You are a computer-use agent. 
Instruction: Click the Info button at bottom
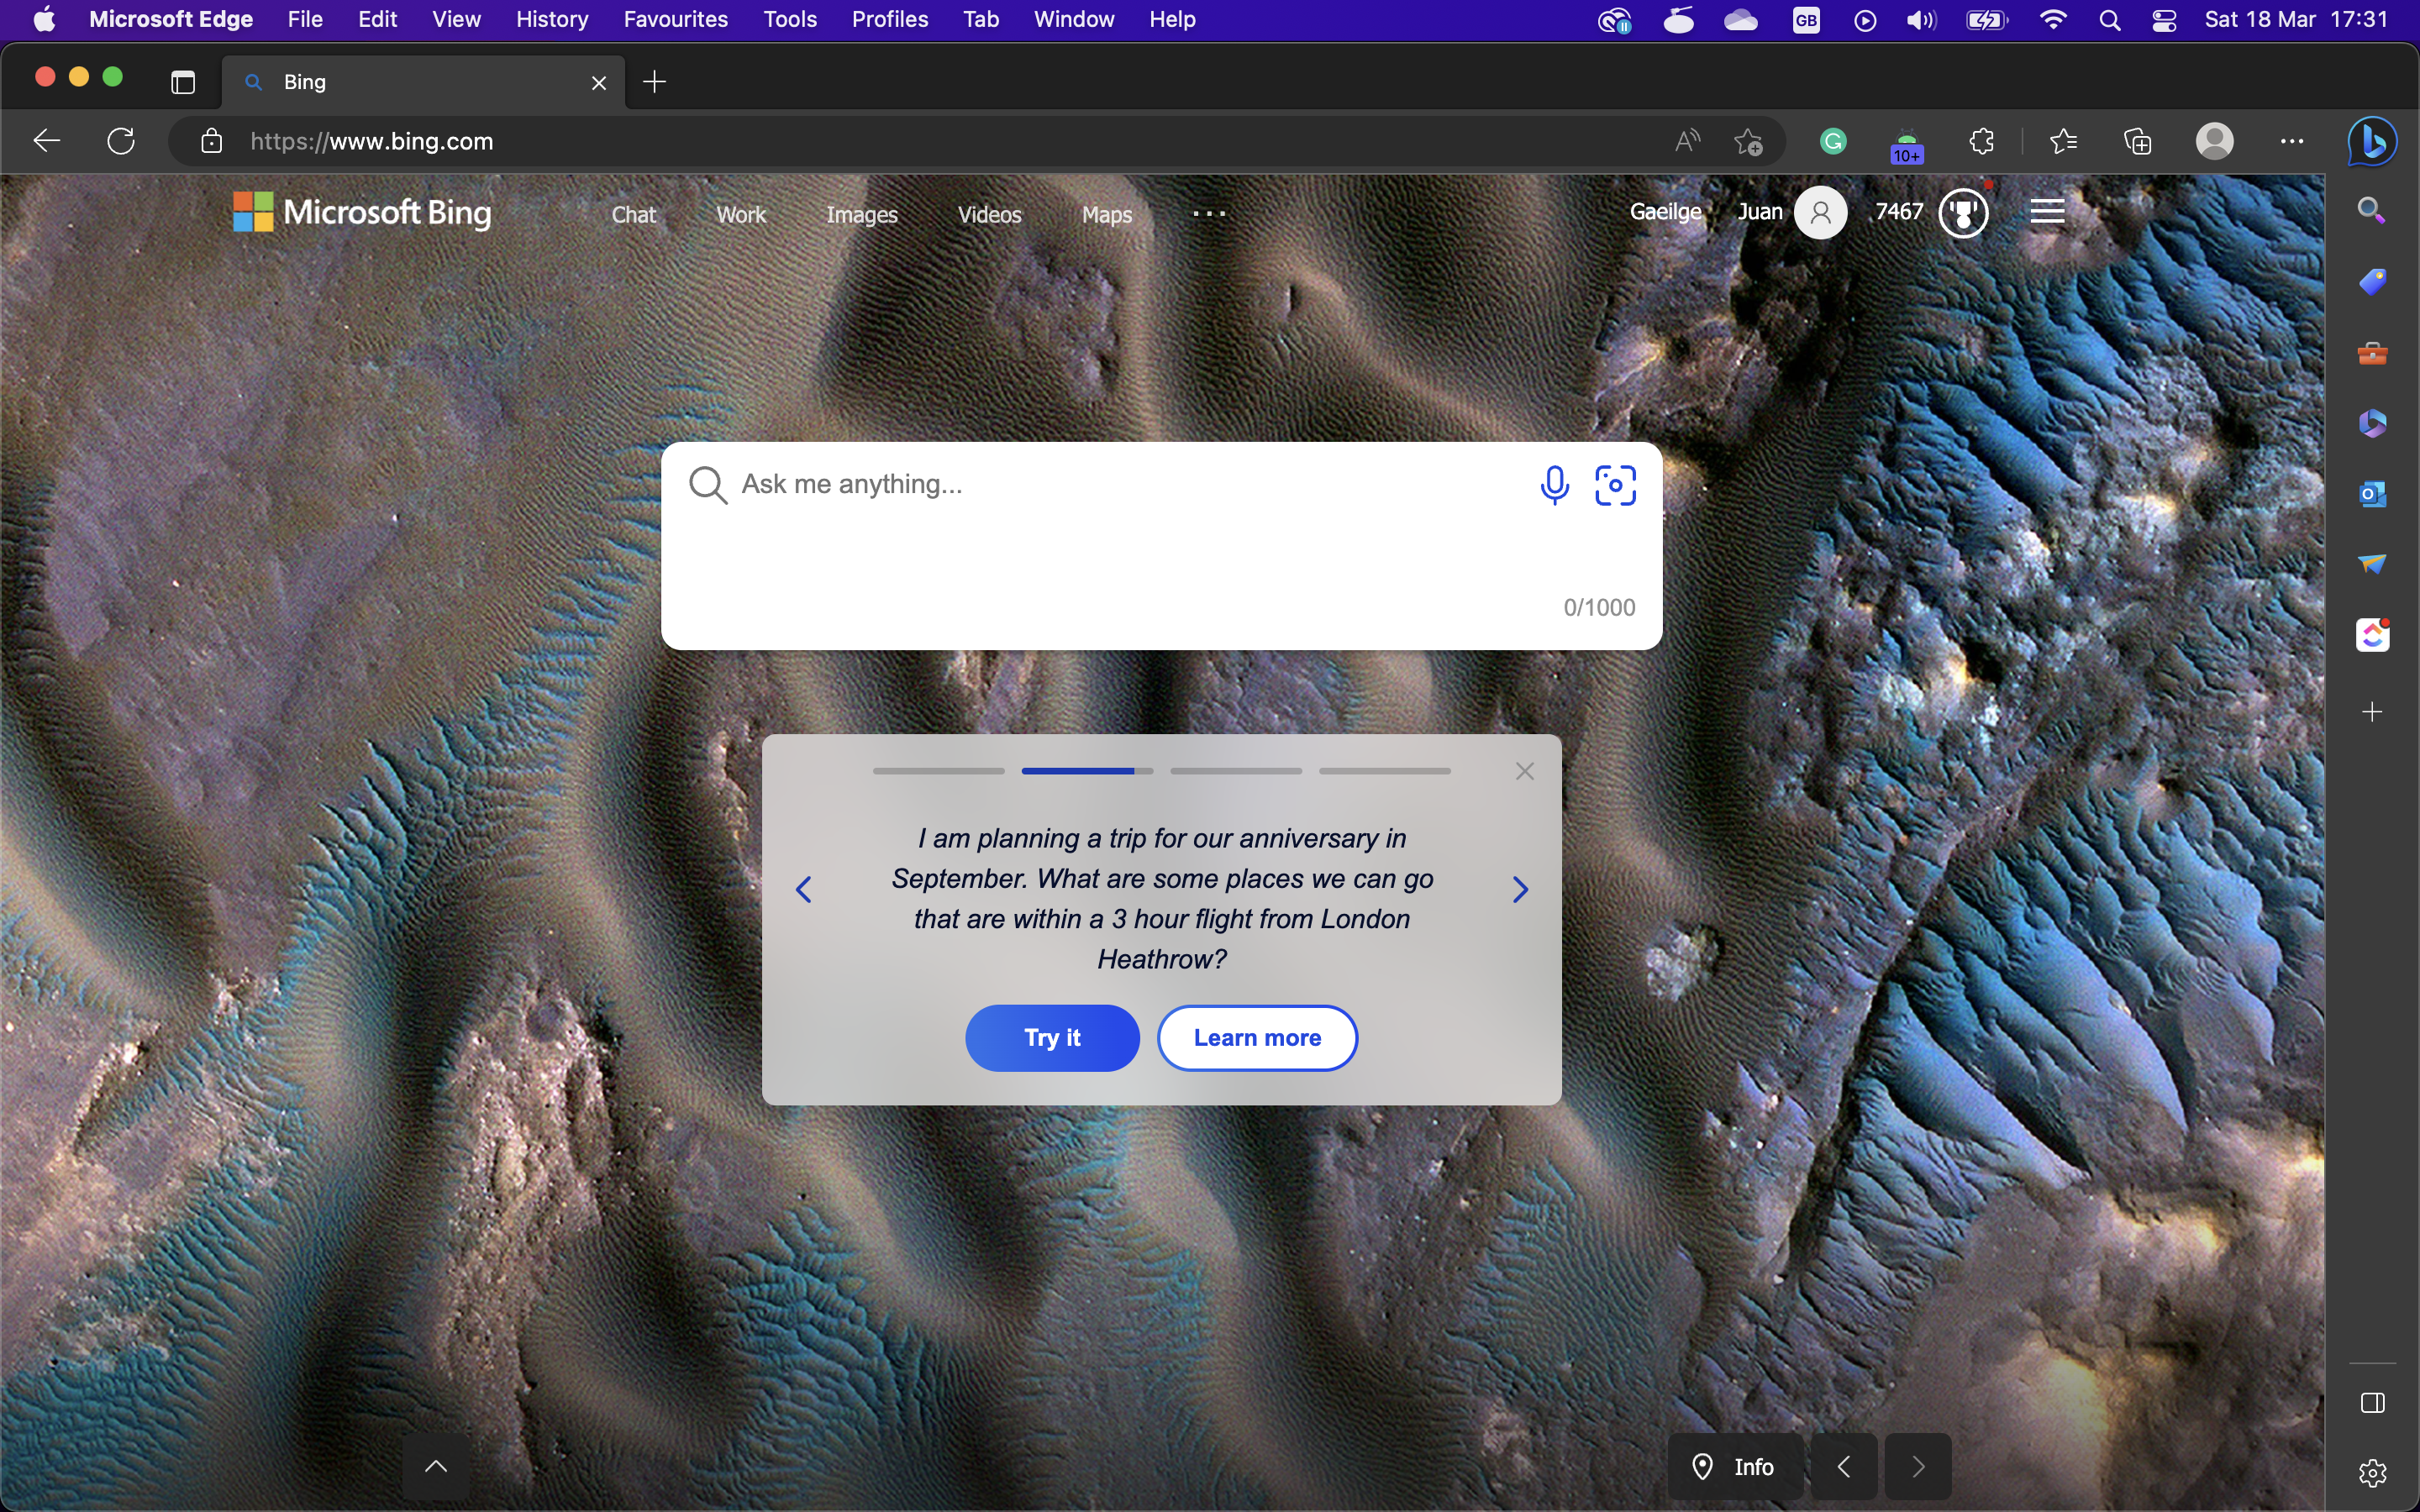click(x=1737, y=1465)
